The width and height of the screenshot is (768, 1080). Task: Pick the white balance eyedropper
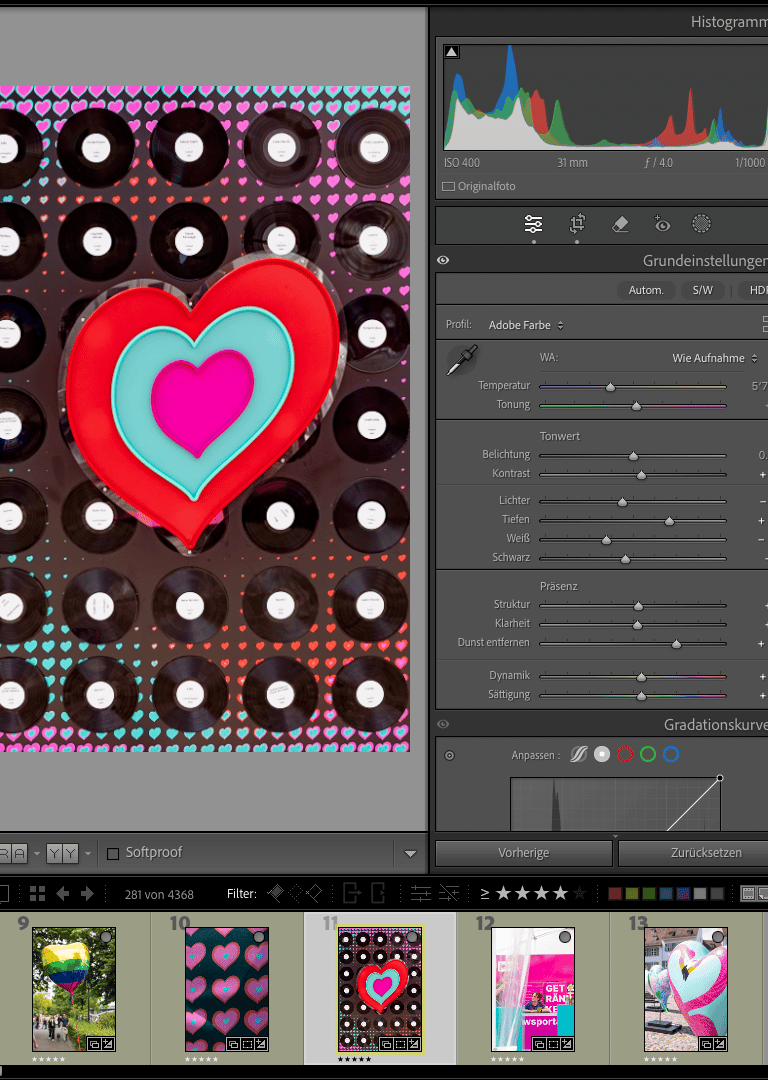(x=461, y=361)
